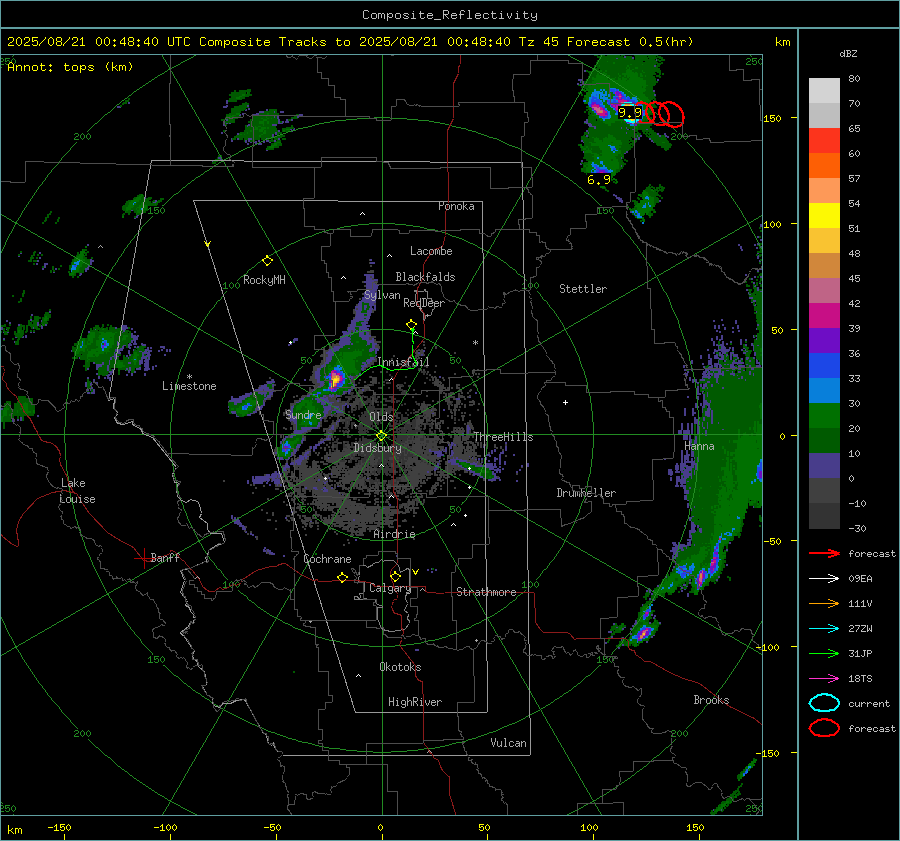Click the Red Deer city label
Screen dimensions: 900x841
tap(424, 303)
